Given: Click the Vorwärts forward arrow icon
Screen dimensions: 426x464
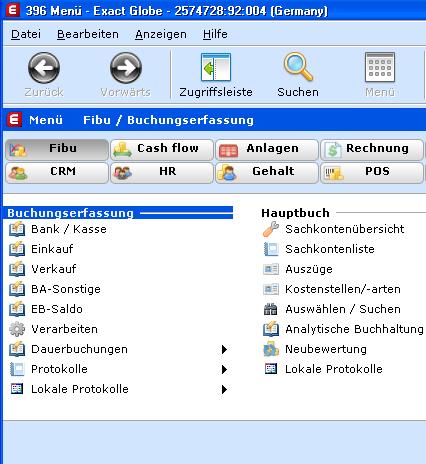Looking at the screenshot, I should [126, 68].
